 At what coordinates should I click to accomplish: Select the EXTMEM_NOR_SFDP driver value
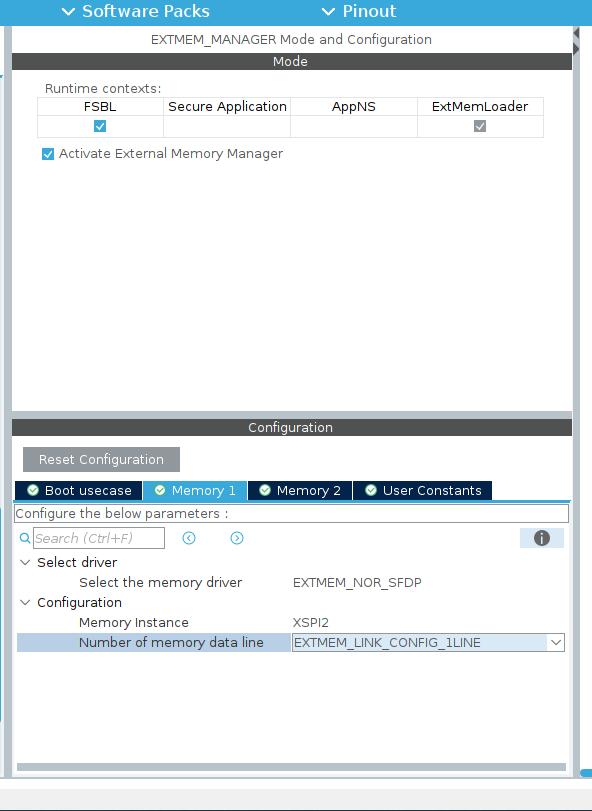click(x=357, y=582)
